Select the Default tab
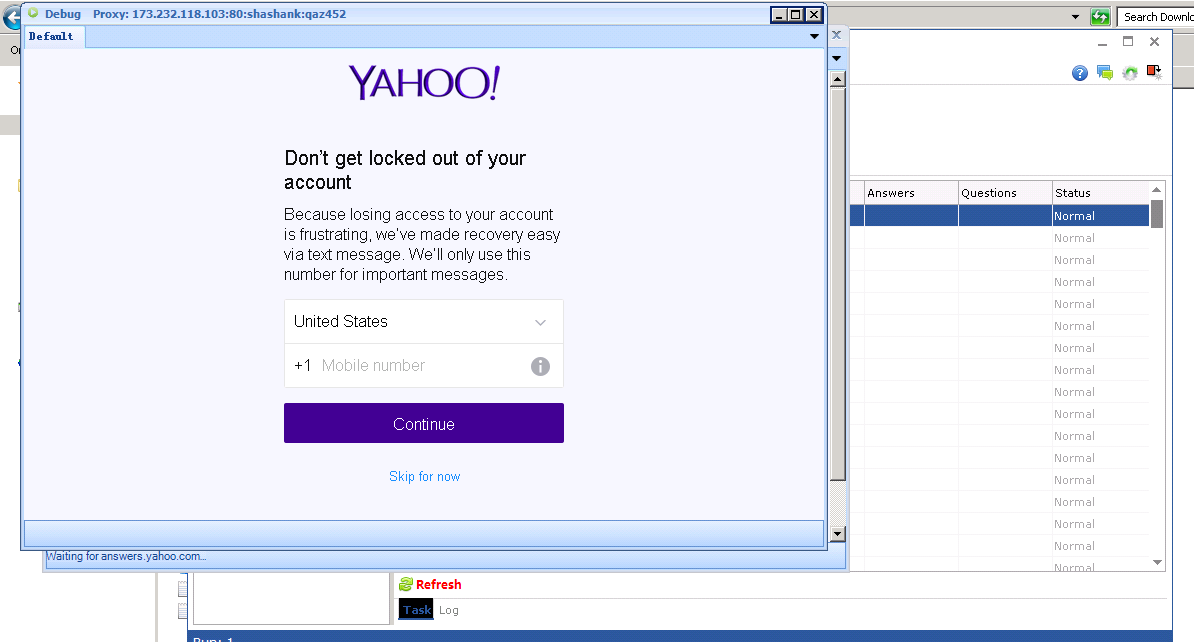Image resolution: width=1194 pixels, height=642 pixels. pyautogui.click(x=51, y=36)
